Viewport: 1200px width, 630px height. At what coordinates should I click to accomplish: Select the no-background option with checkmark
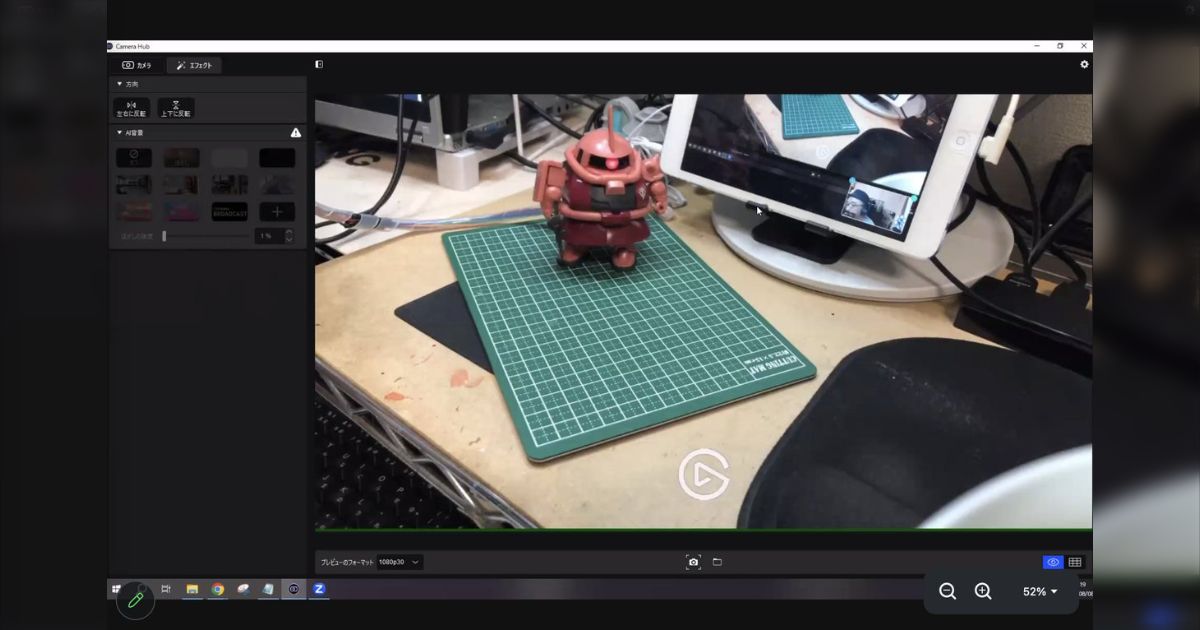coord(134,158)
